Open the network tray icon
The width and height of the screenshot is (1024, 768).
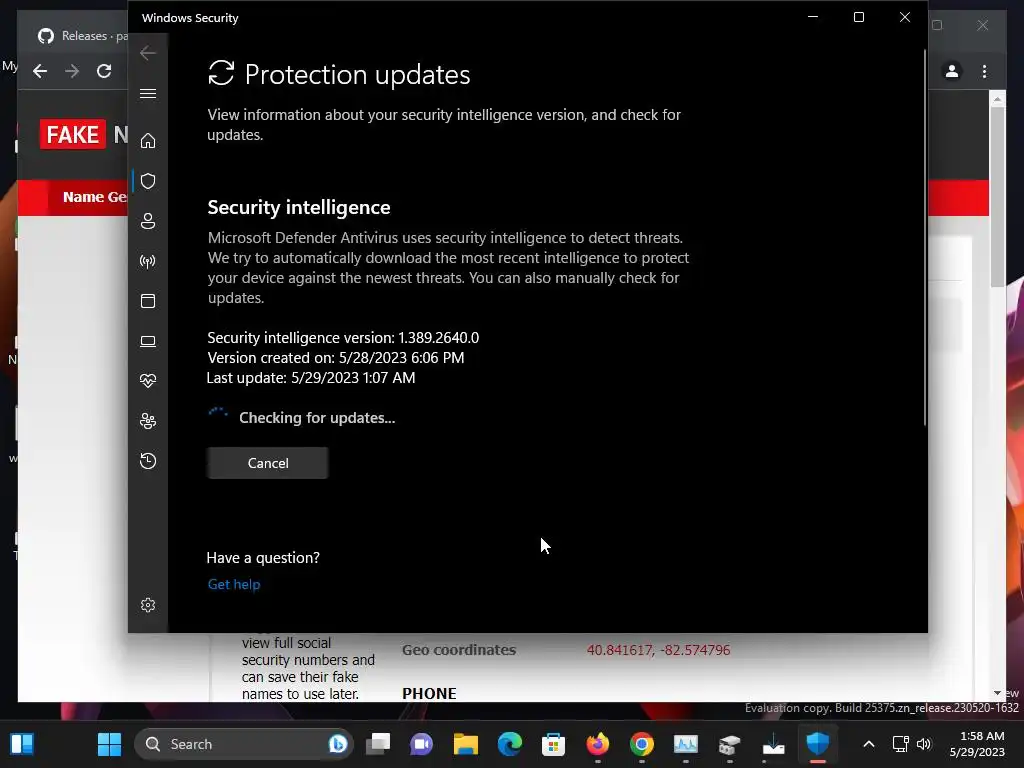pyautogui.click(x=901, y=744)
